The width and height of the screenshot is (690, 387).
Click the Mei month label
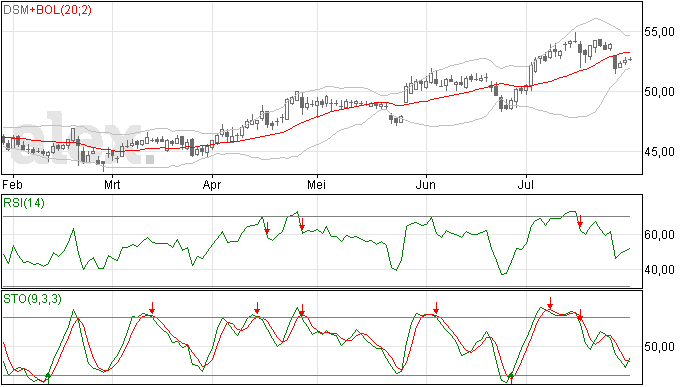point(316,184)
